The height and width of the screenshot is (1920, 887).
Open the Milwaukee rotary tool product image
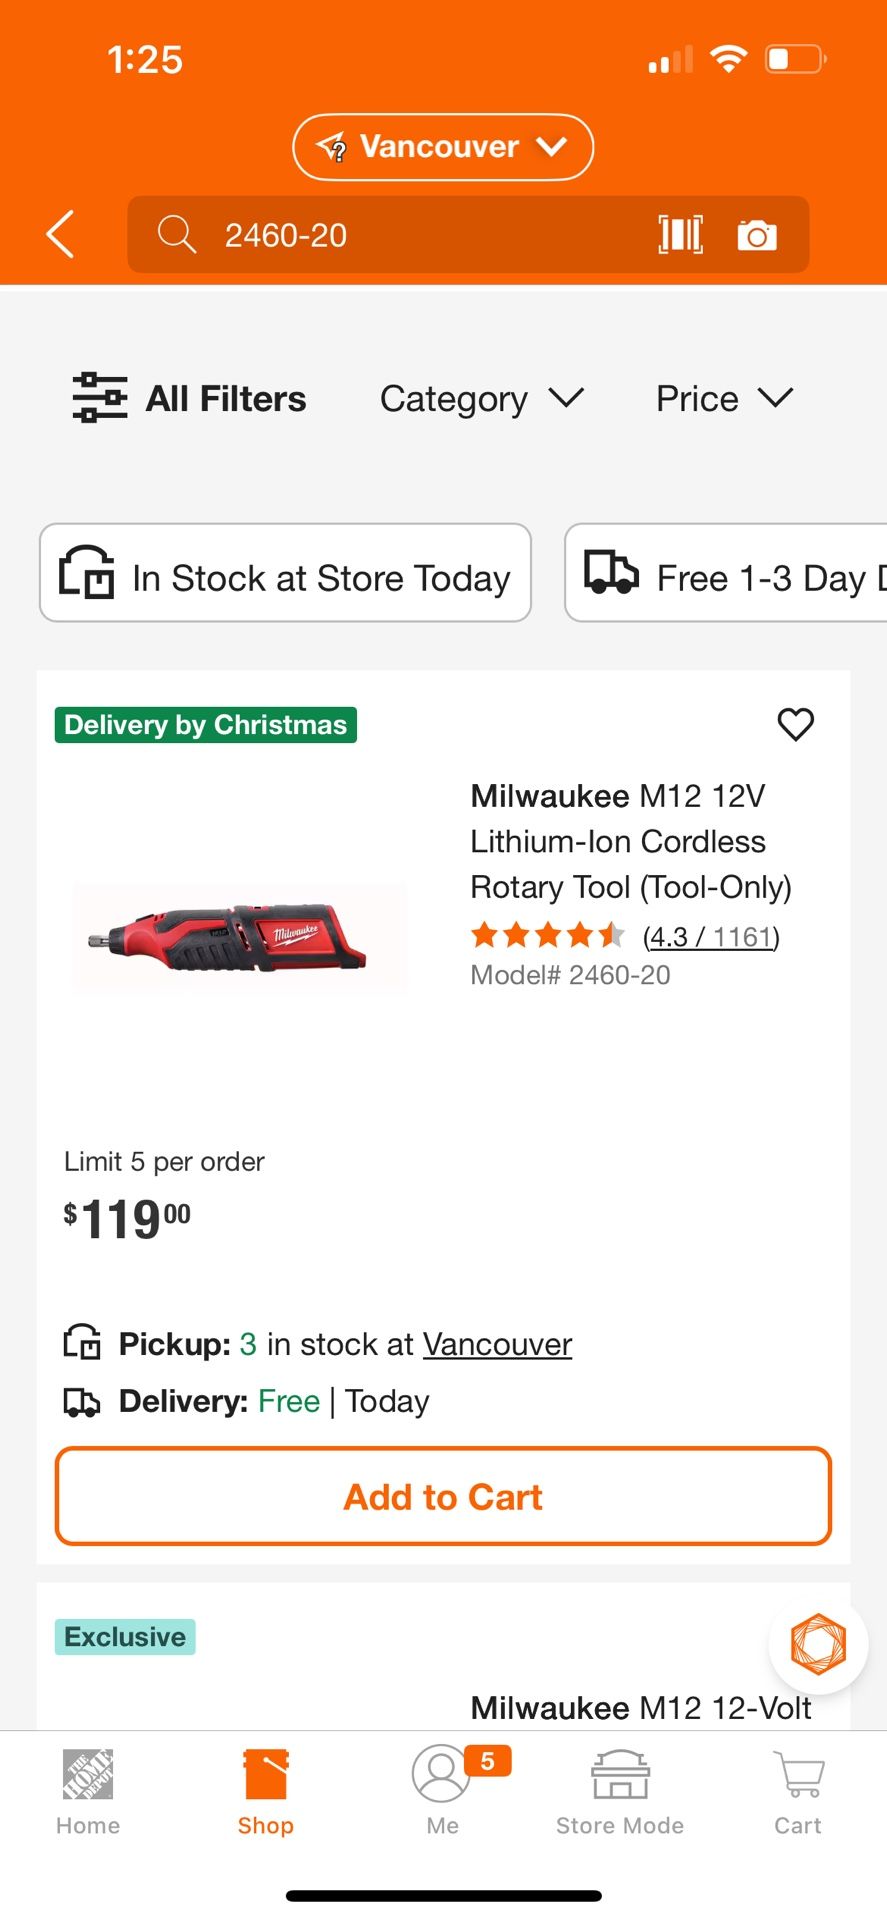239,936
